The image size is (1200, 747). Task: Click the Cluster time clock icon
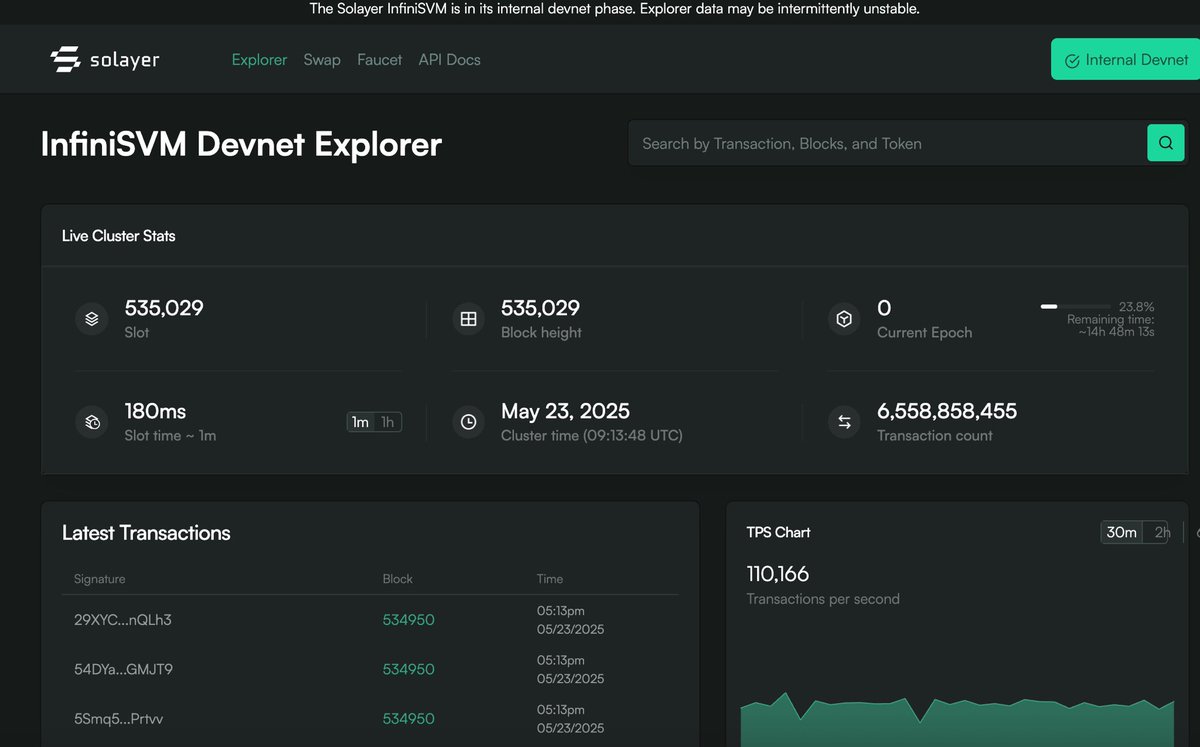468,421
